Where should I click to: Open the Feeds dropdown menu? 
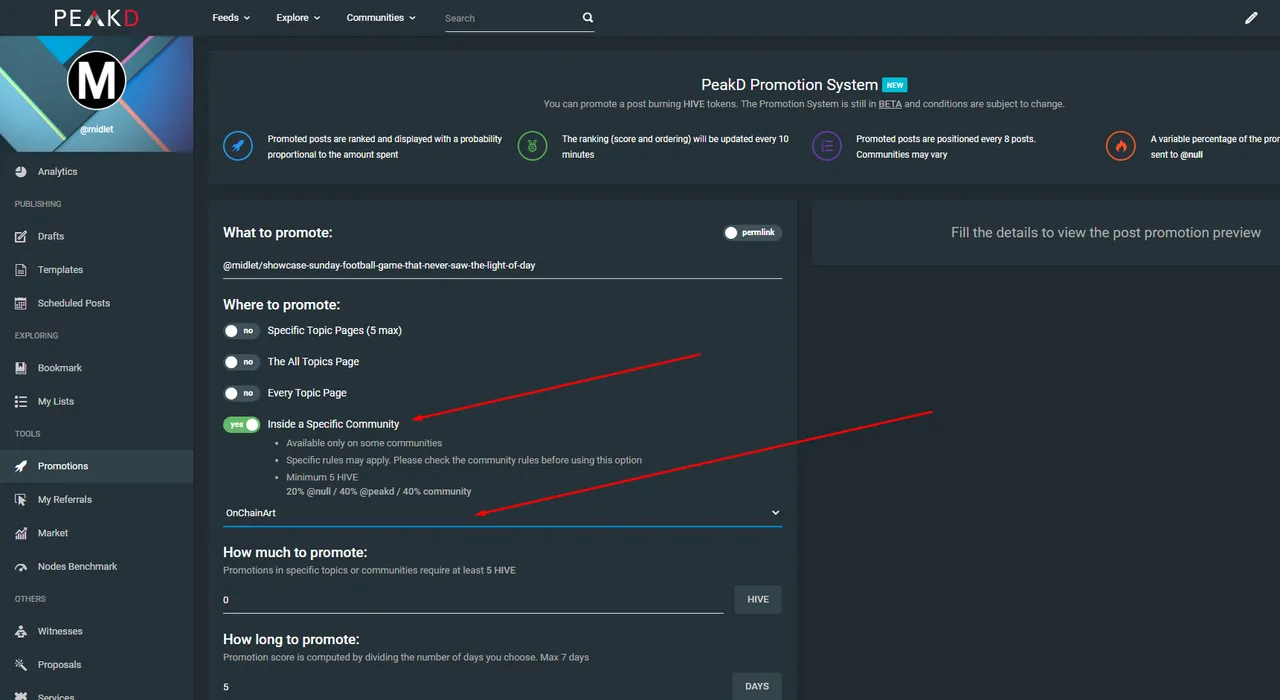(x=231, y=18)
